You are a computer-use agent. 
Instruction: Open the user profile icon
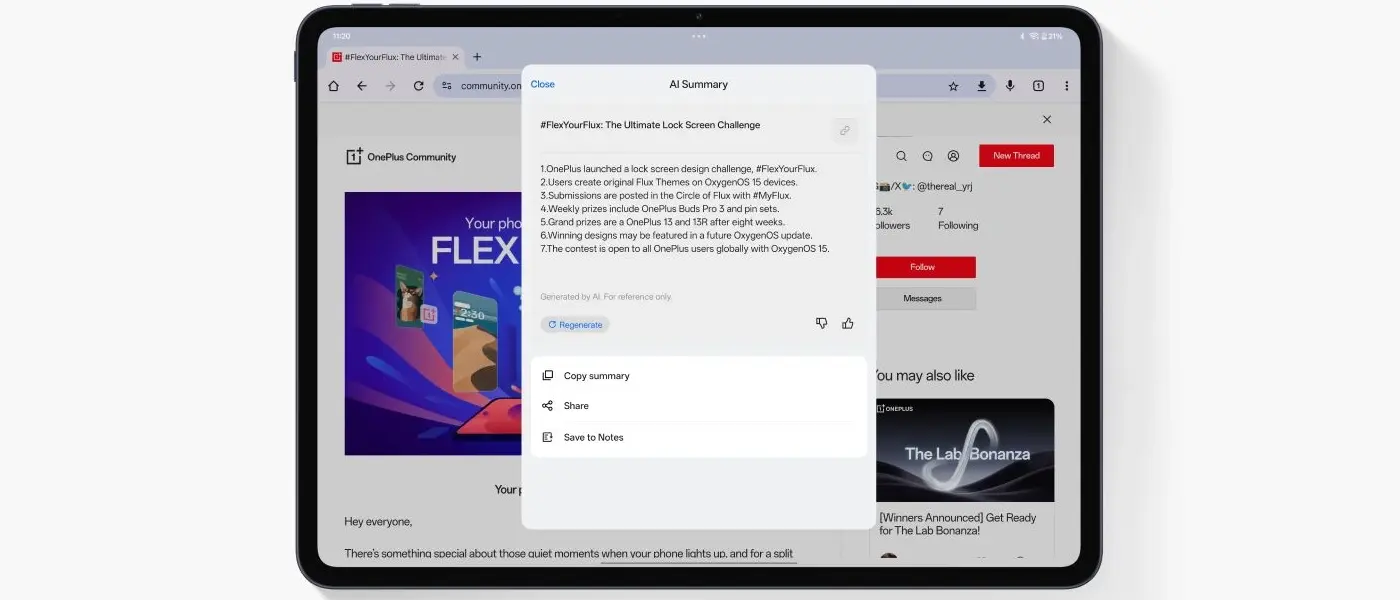[x=953, y=156]
